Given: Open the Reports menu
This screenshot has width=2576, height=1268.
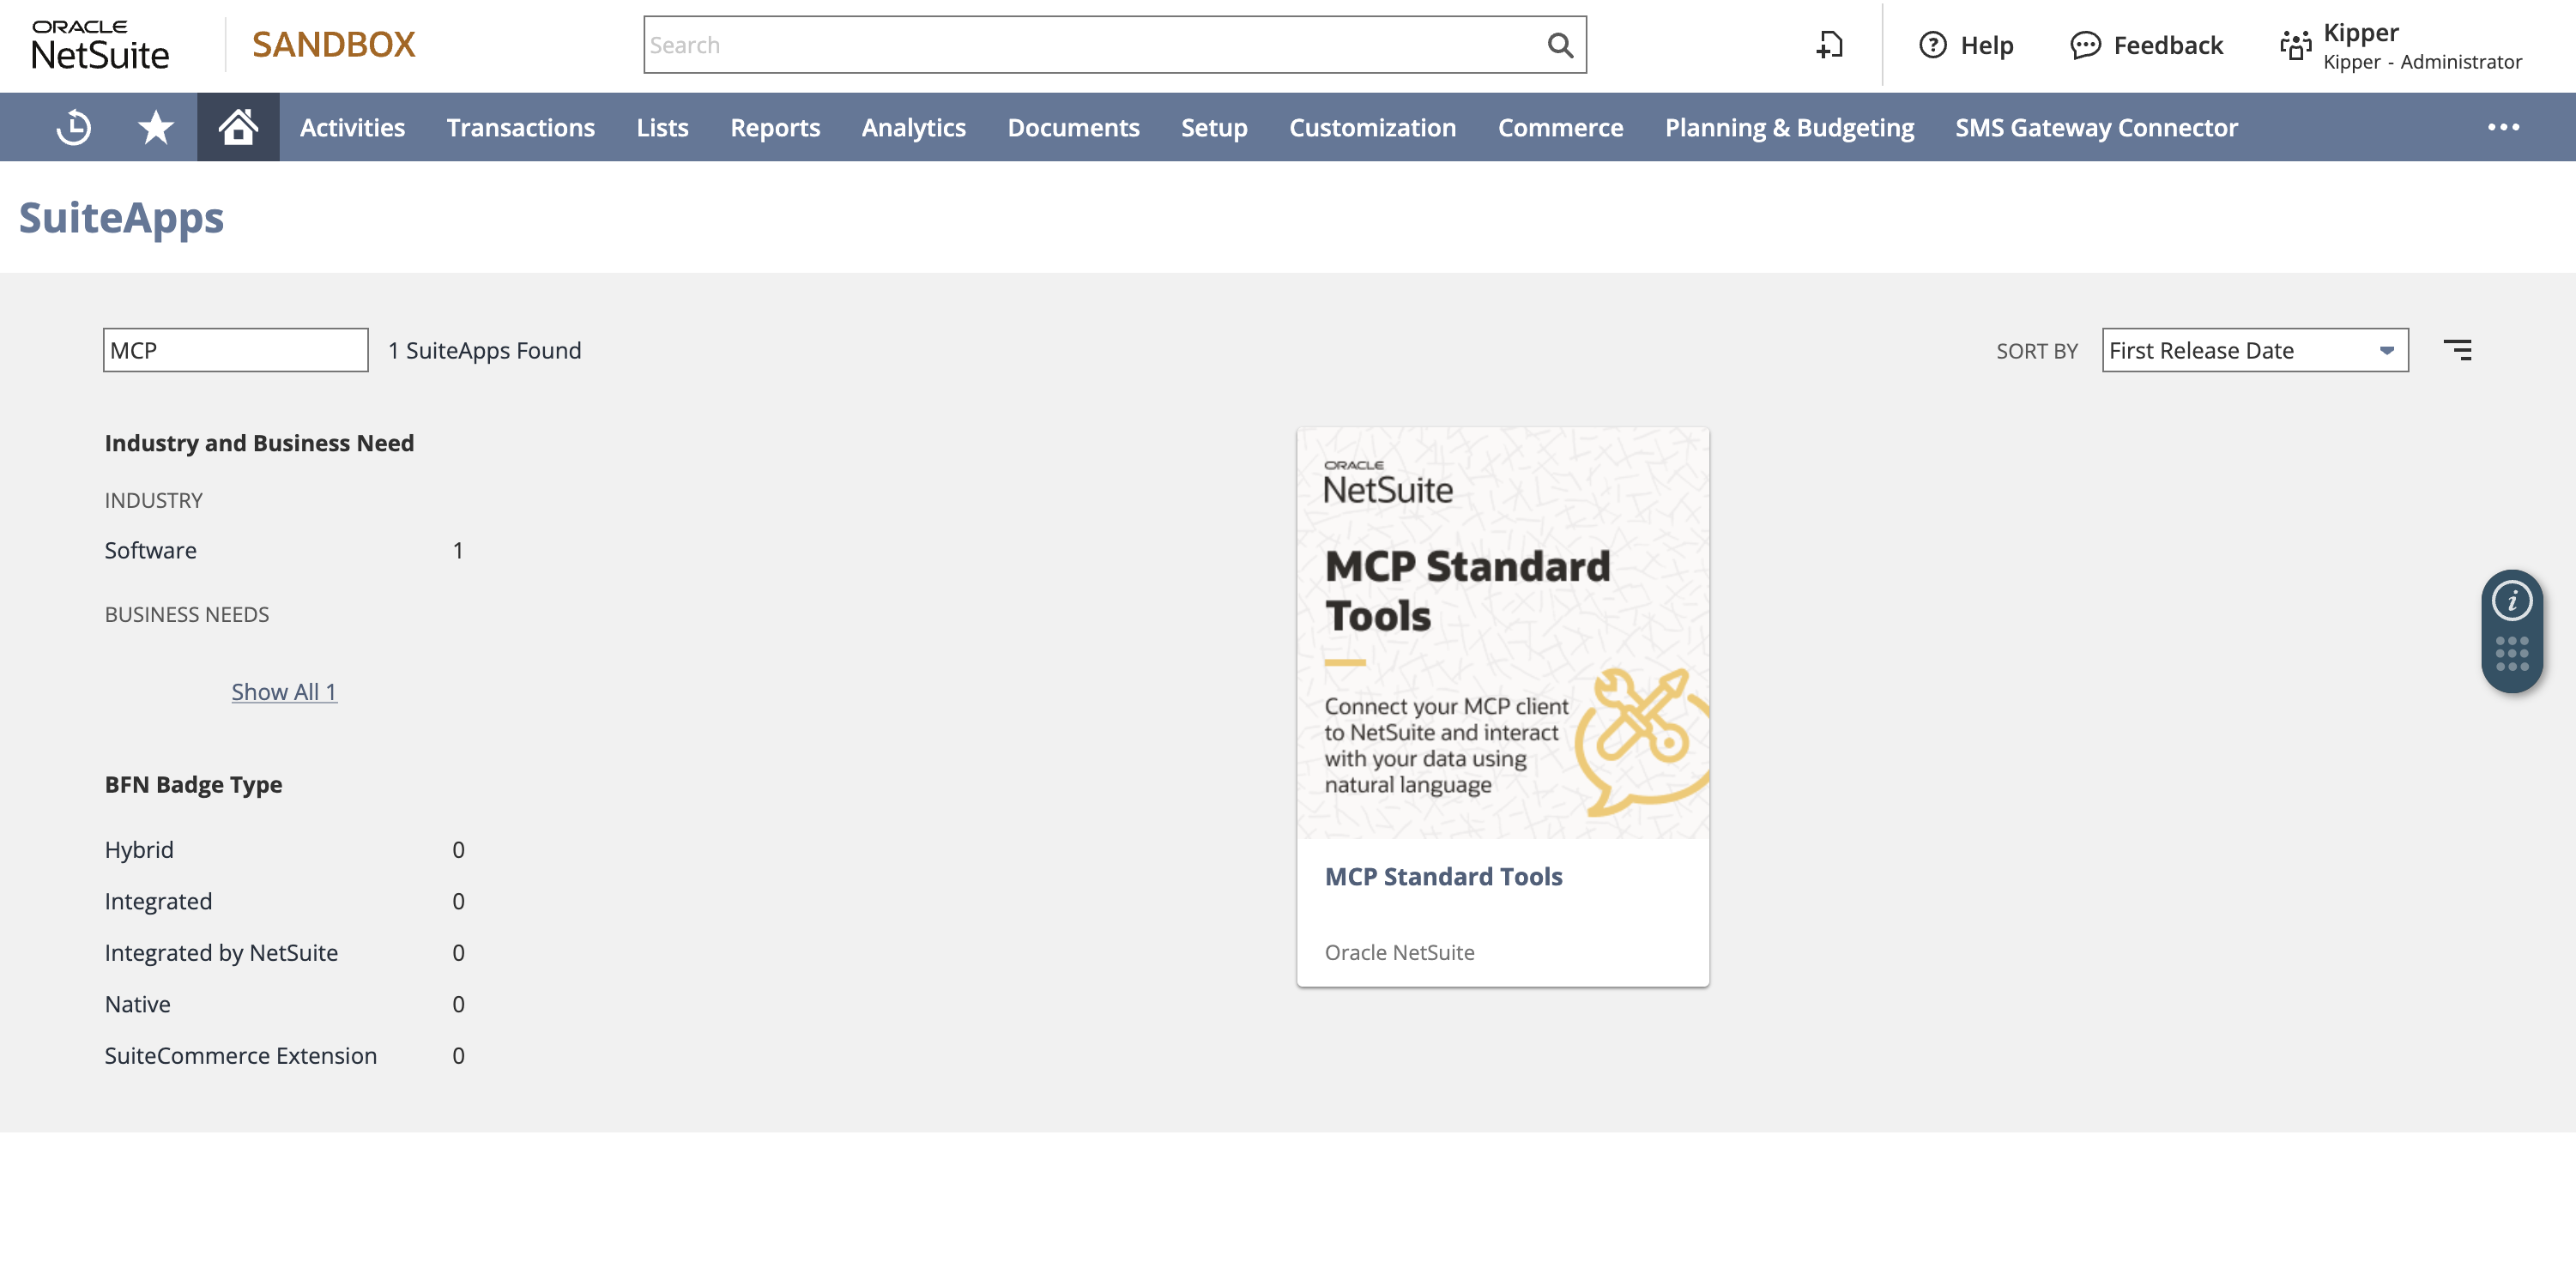Looking at the screenshot, I should [775, 128].
